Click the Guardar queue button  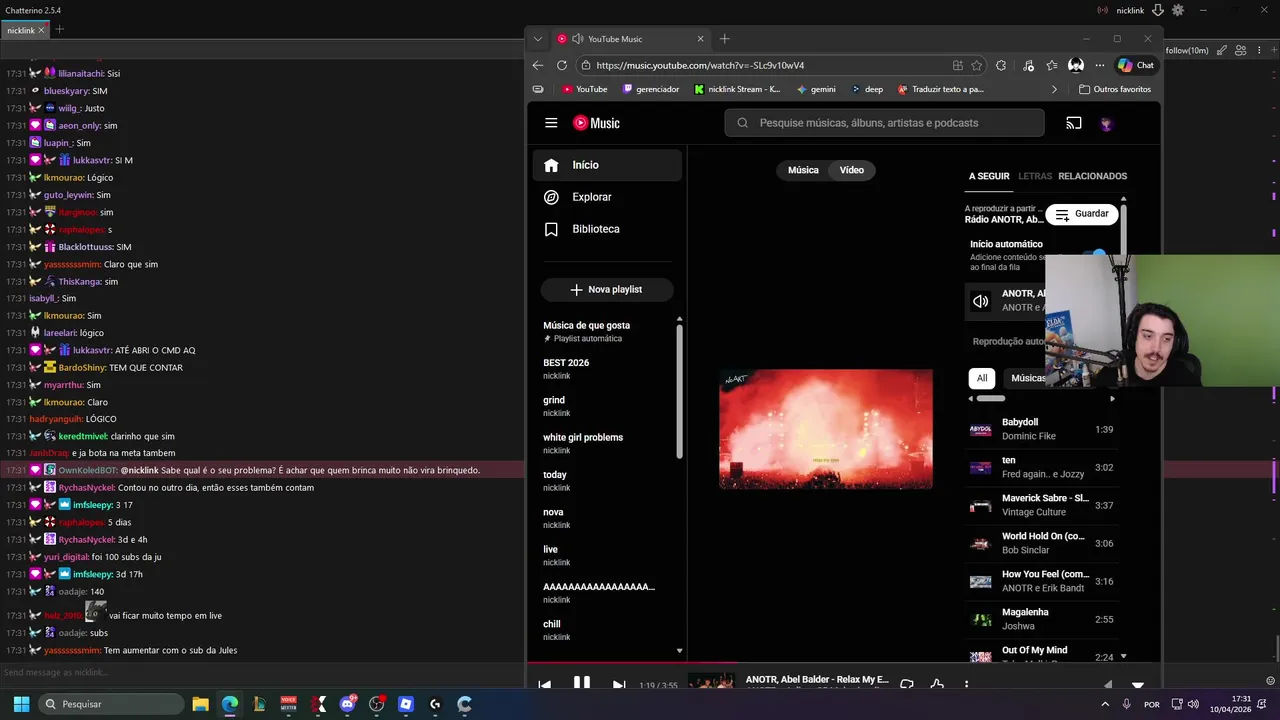[x=1082, y=214]
